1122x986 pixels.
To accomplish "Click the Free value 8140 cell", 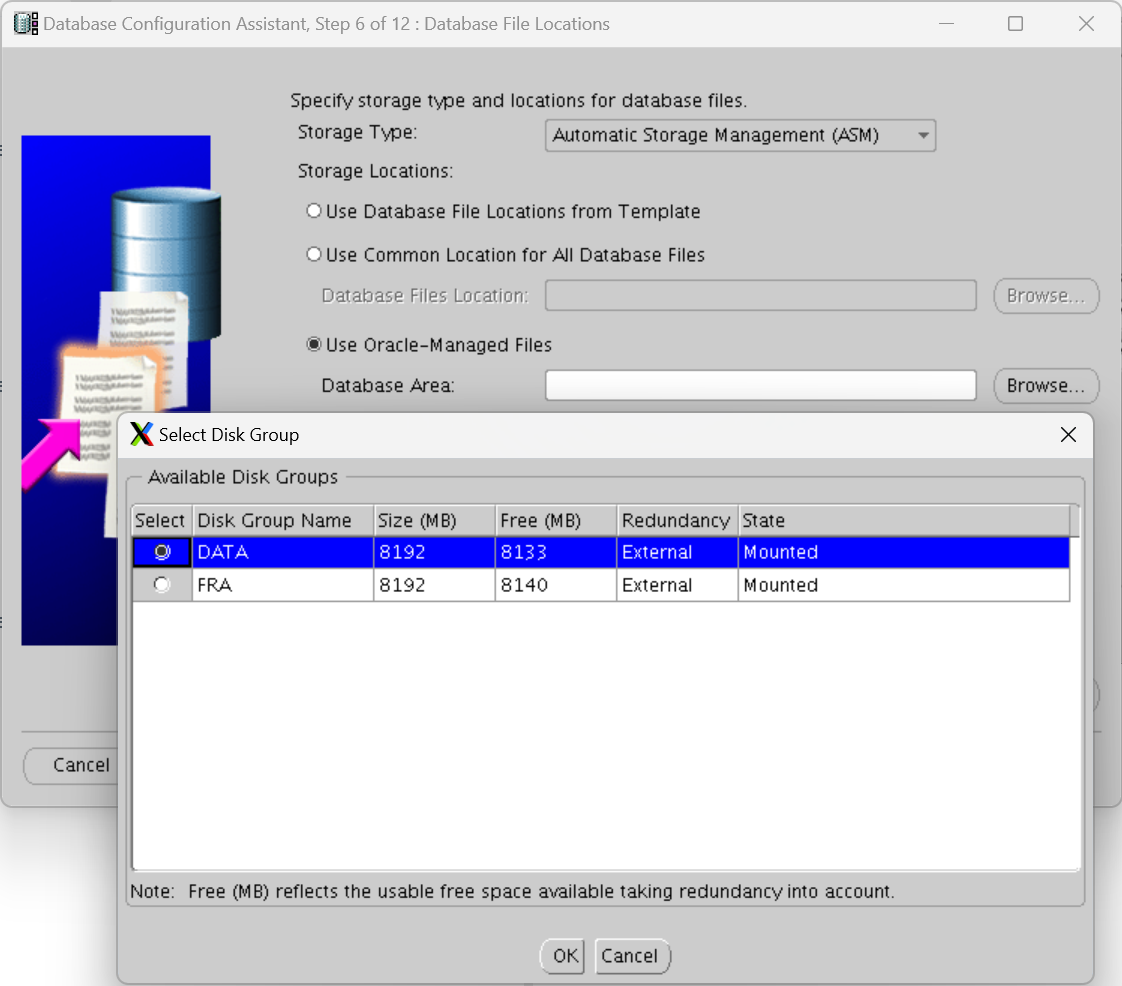I will pos(556,585).
